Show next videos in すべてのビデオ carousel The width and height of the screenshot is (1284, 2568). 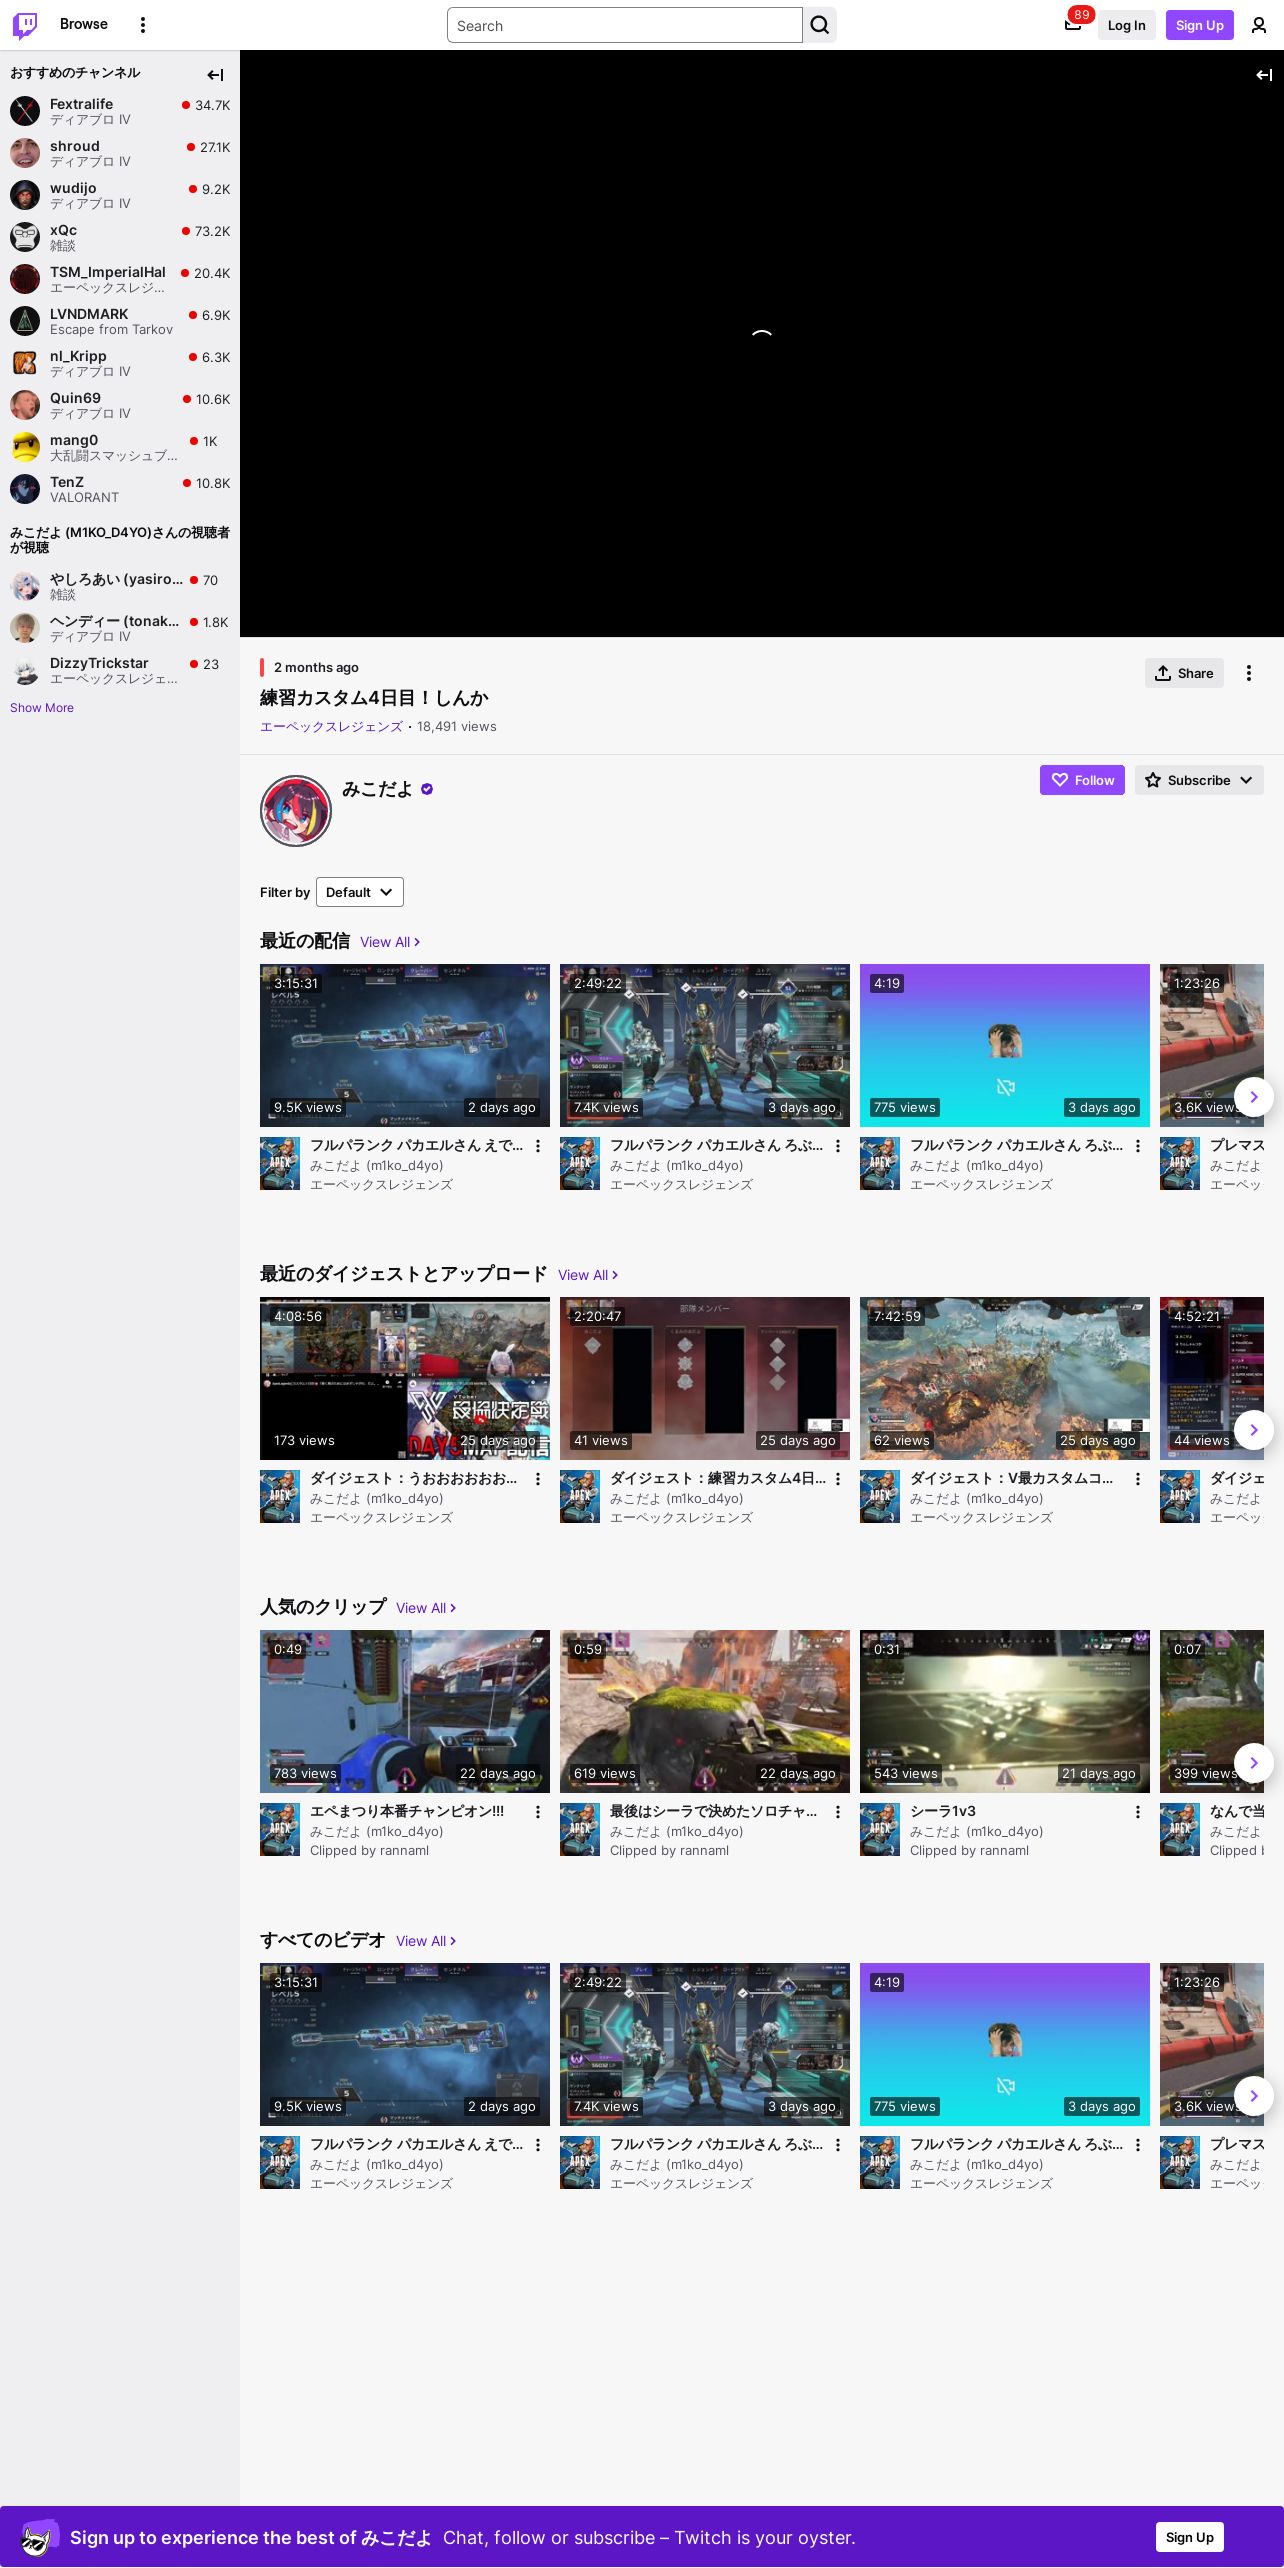tap(1254, 2096)
